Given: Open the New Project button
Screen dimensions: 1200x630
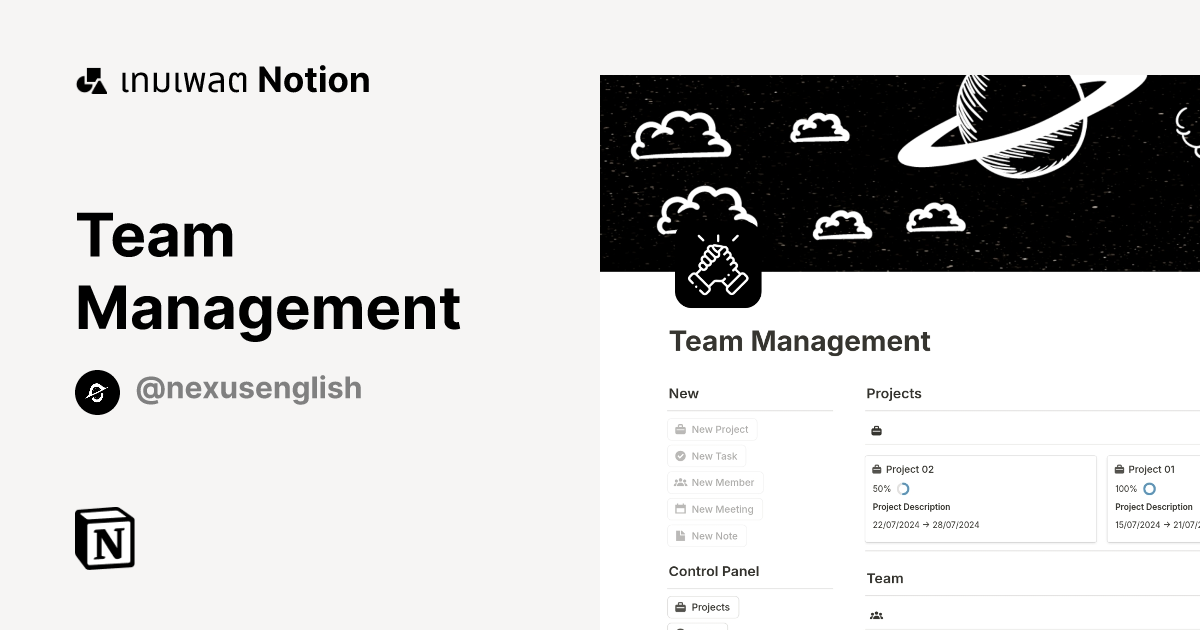Looking at the screenshot, I should (712, 429).
